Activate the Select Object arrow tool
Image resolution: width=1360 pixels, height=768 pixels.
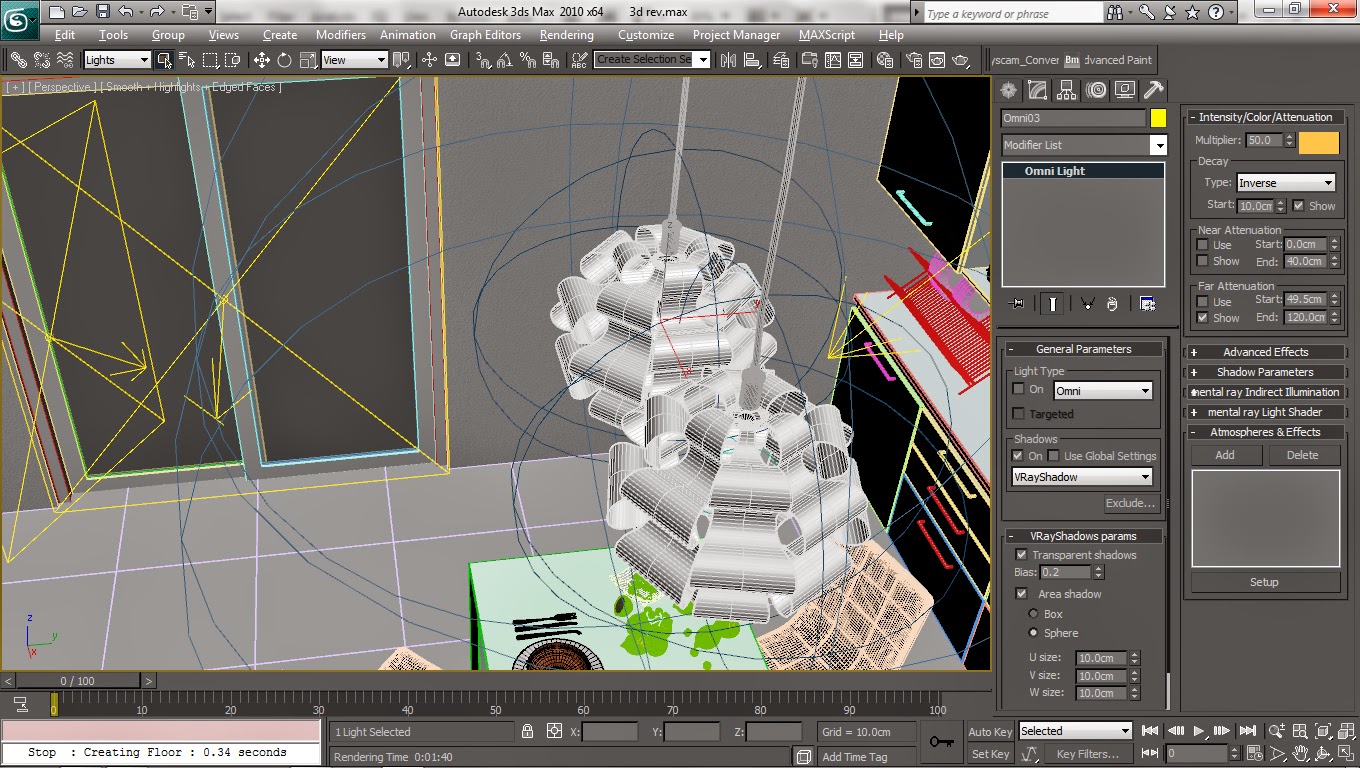(x=164, y=60)
